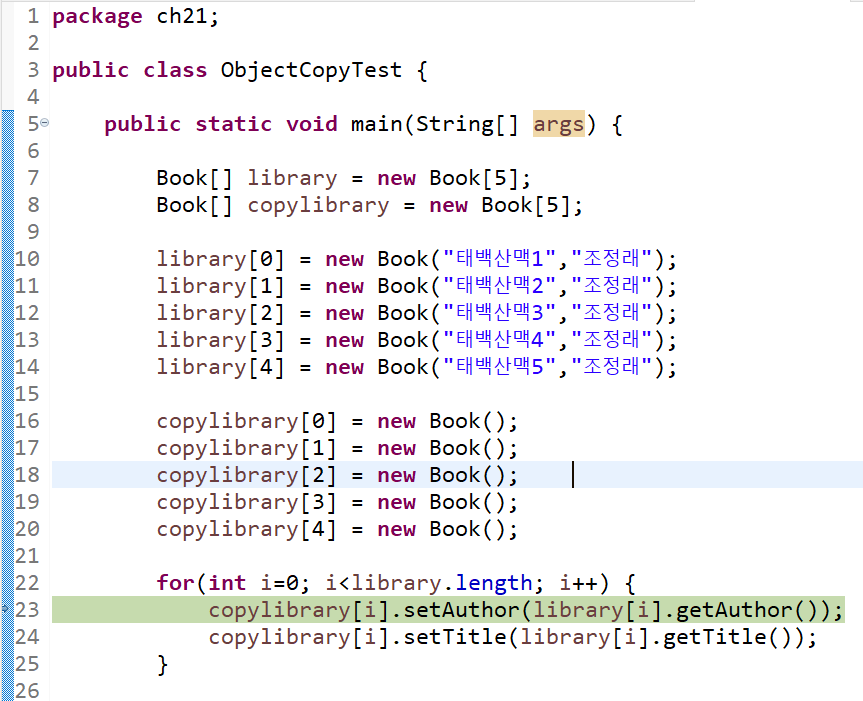Click the instruction pointer arrow at line 23
Viewport: 863px width, 701px height.
click(6, 609)
